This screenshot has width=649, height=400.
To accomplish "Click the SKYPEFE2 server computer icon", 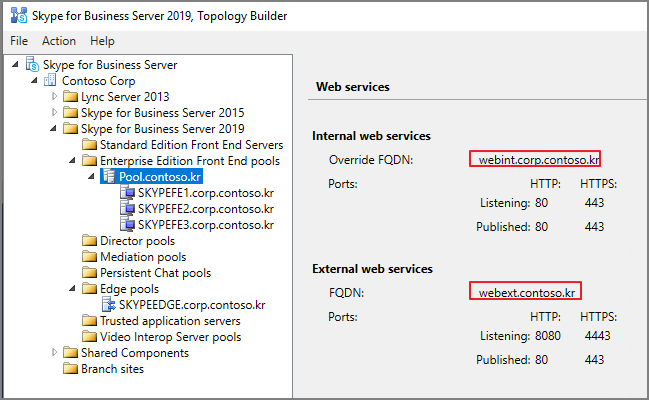I will [127, 209].
